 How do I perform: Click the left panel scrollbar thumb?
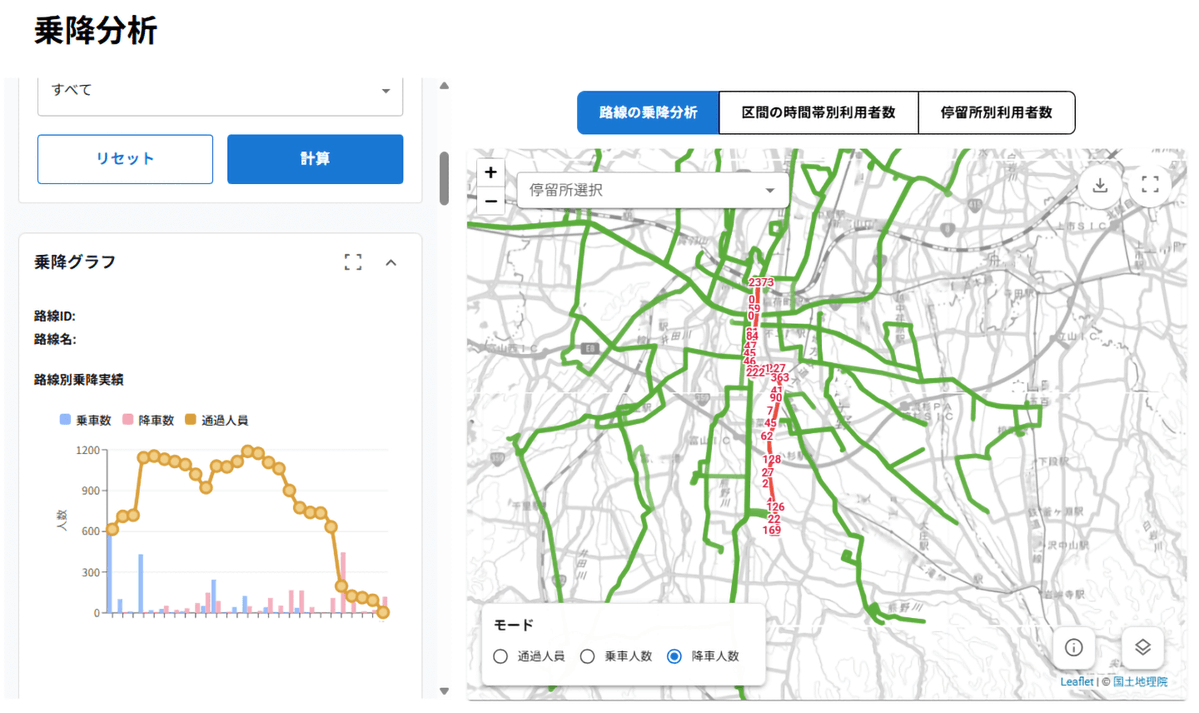[x=444, y=178]
